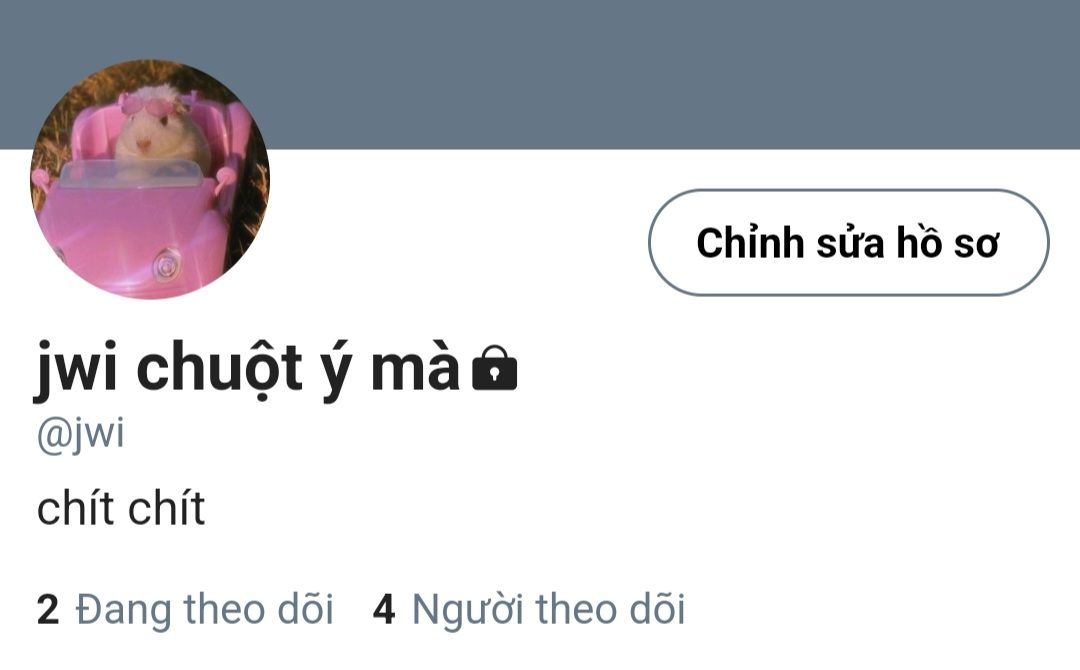
Task: Click the word chuột in profile name
Action: click(219, 369)
